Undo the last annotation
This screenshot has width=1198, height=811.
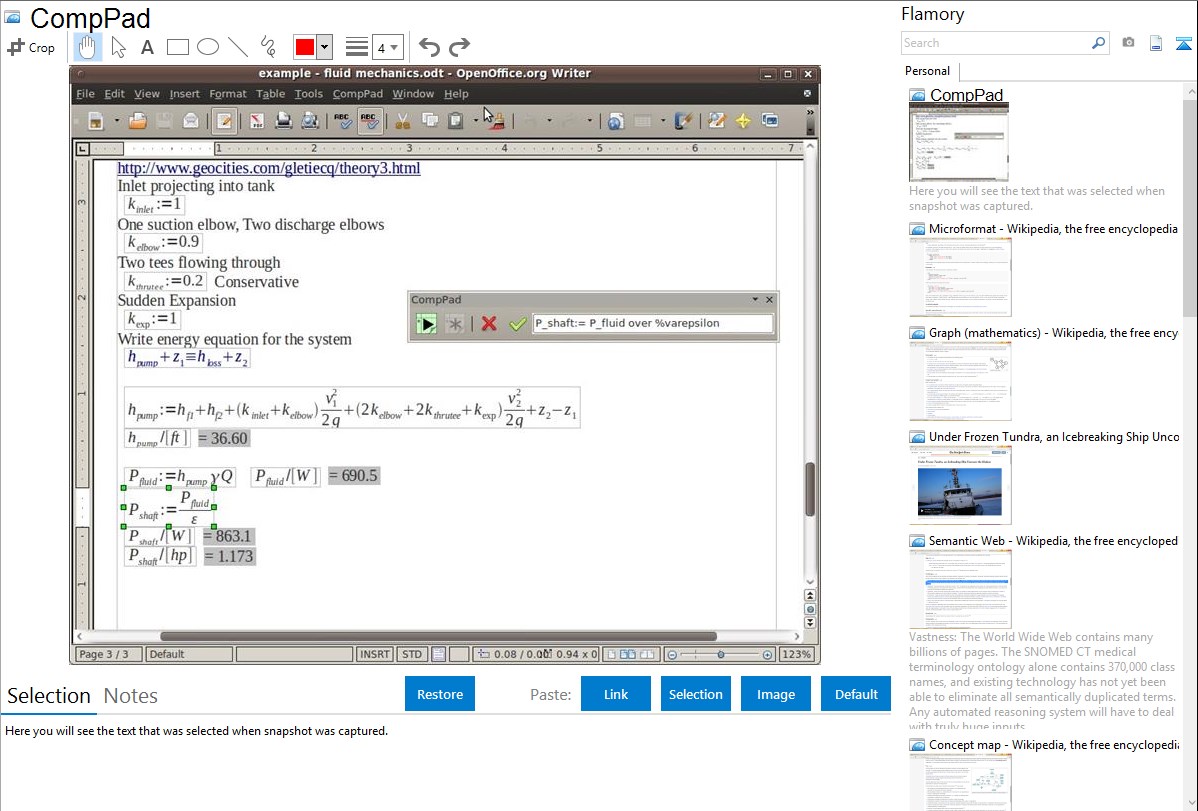[x=429, y=47]
